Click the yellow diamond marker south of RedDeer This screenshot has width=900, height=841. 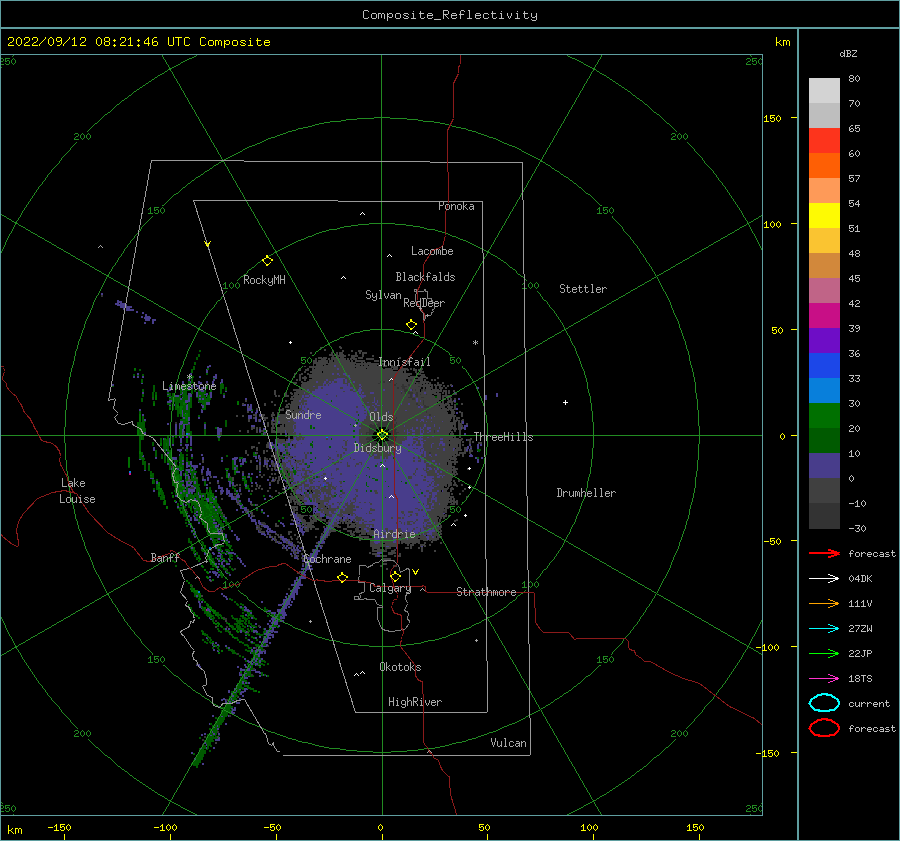[x=412, y=325]
